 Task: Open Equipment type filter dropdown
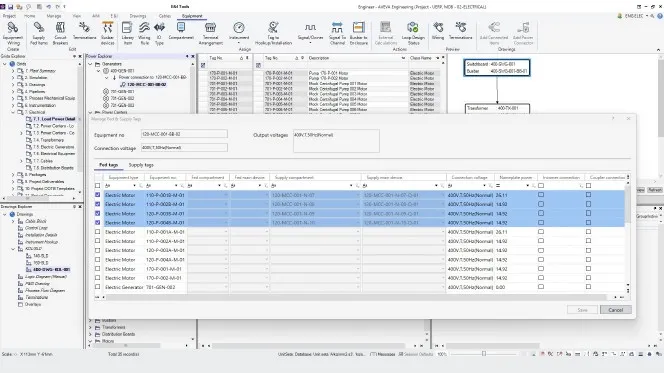coord(135,186)
